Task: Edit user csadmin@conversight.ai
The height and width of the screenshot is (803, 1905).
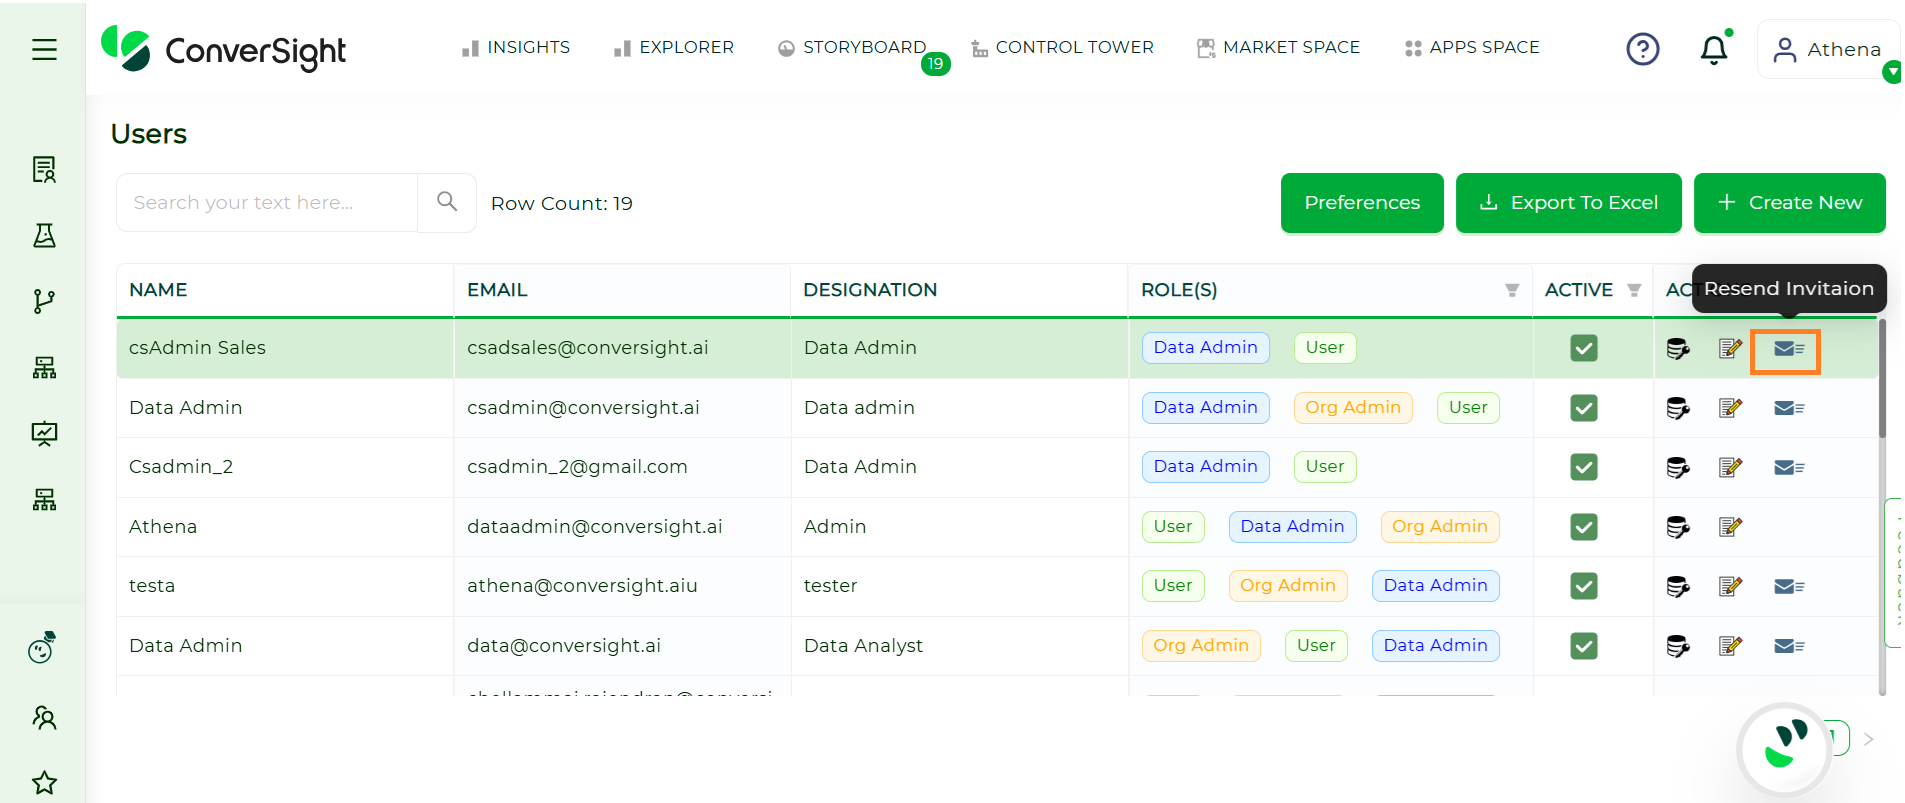Action: (1730, 408)
